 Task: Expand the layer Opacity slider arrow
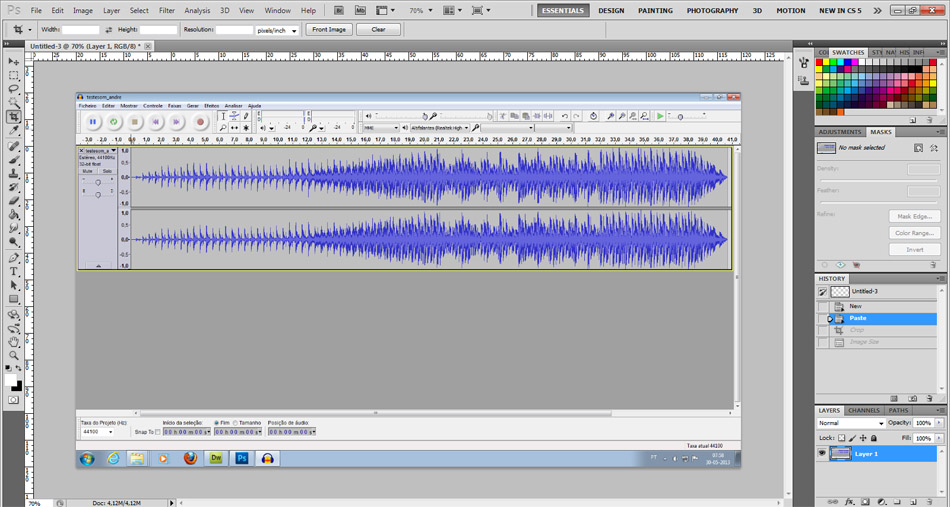[x=939, y=423]
